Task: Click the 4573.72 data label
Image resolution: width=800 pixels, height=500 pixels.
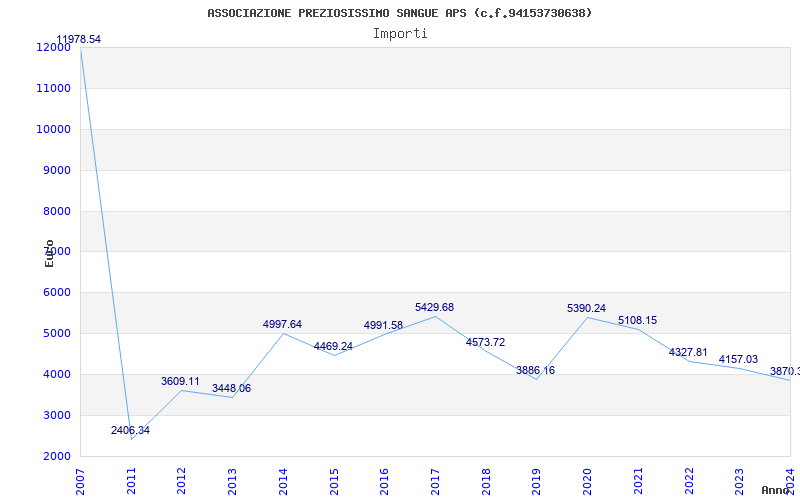Action: tap(485, 343)
